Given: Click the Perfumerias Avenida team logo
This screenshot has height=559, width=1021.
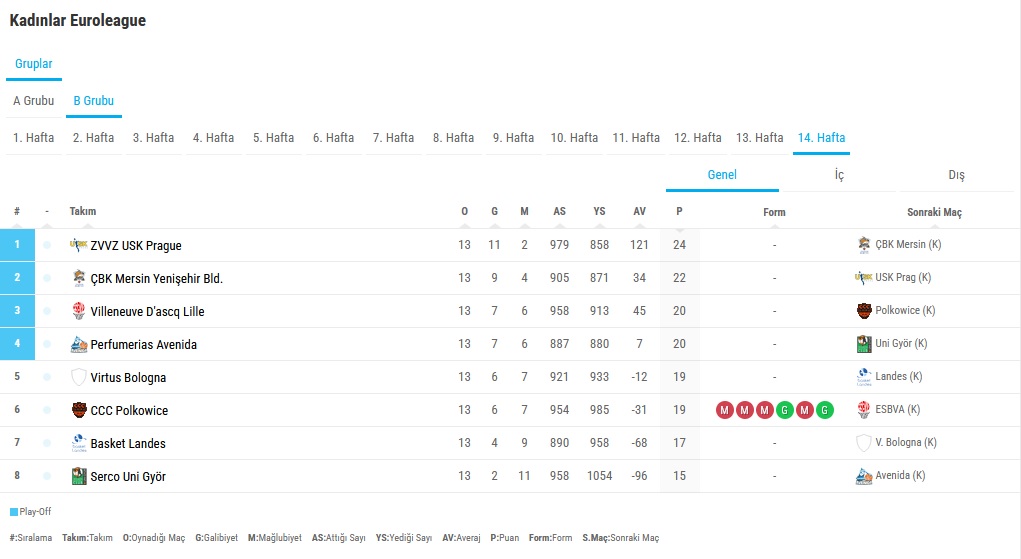Looking at the screenshot, I should (x=79, y=344).
